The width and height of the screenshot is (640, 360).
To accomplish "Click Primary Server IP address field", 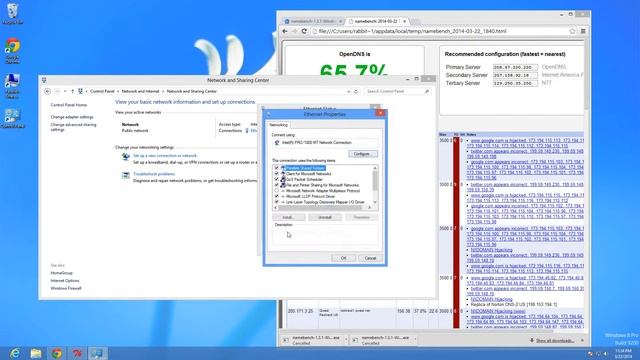I will pyautogui.click(x=515, y=67).
